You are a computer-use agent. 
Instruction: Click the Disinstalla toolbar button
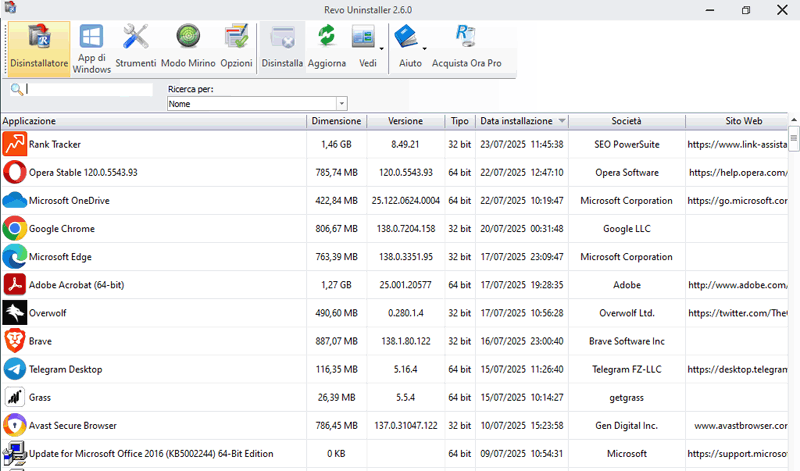[282, 47]
